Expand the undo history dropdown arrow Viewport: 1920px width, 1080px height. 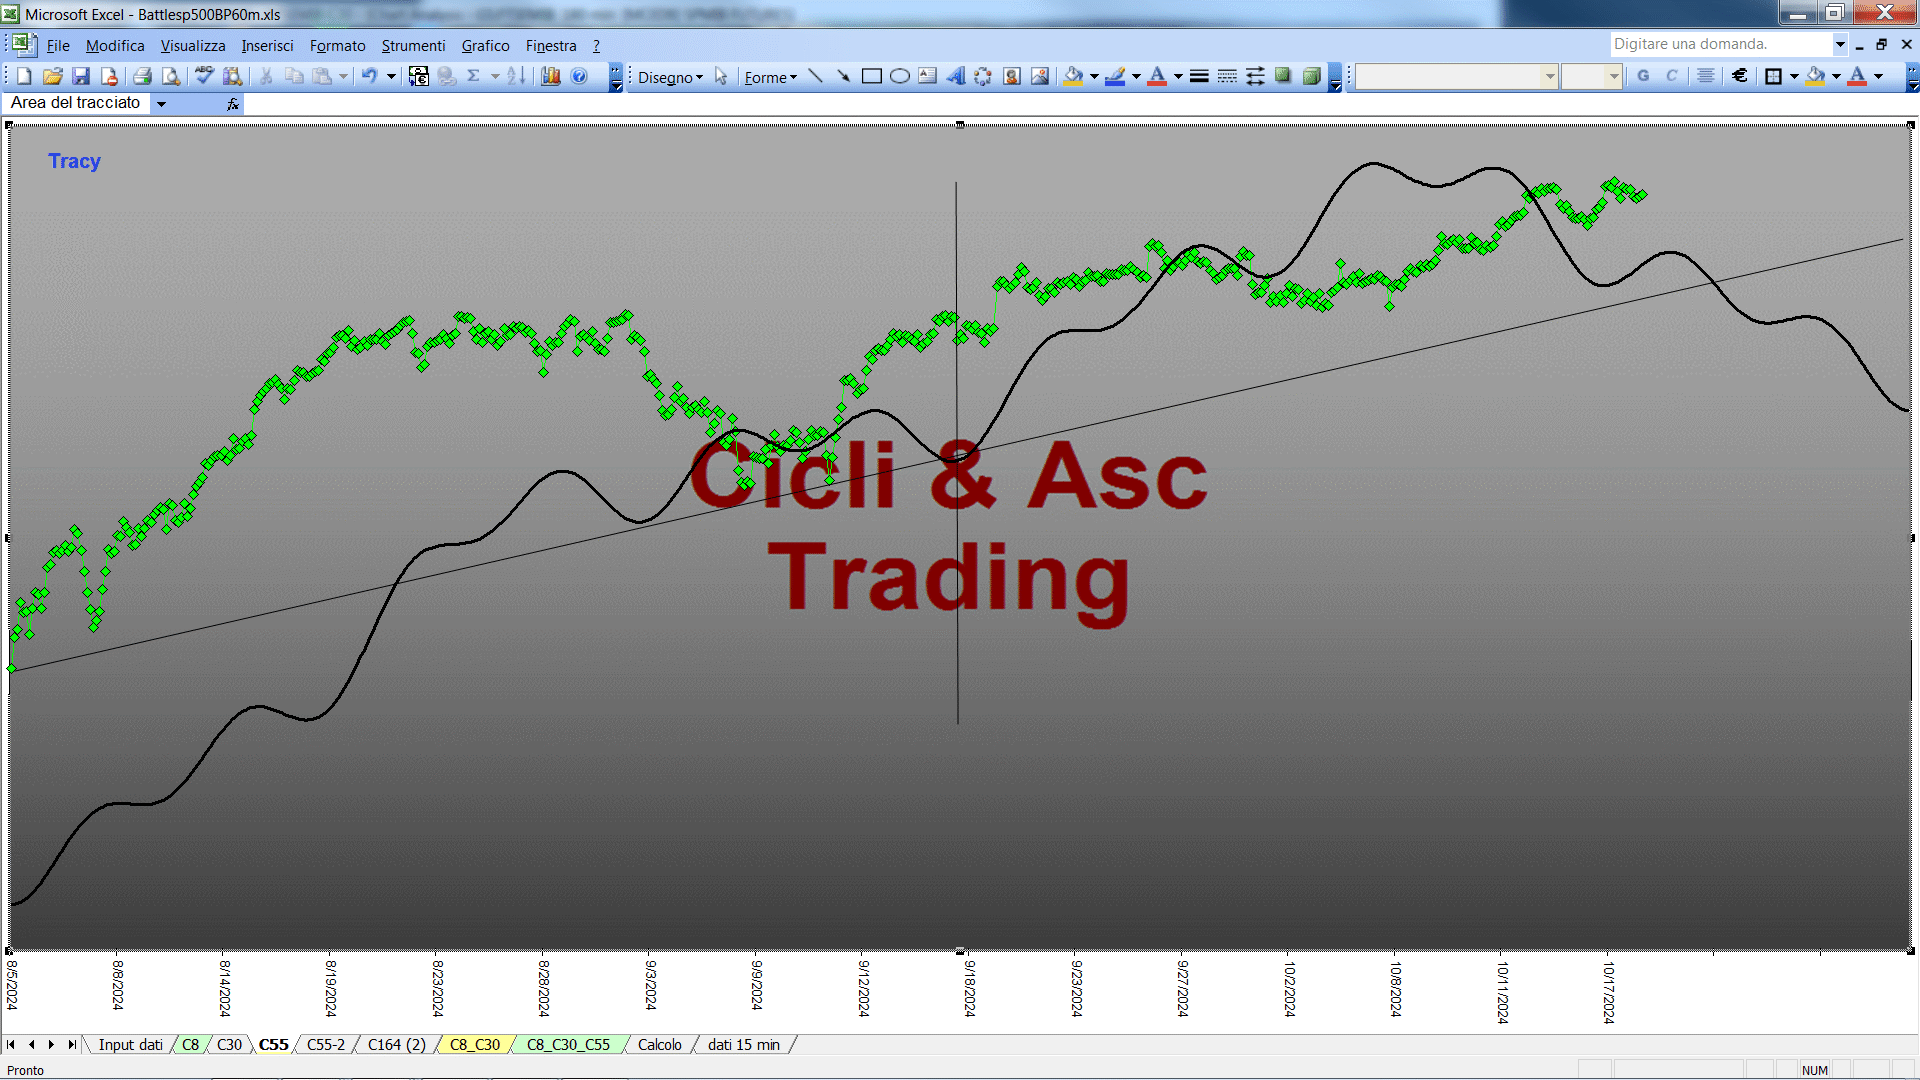point(392,76)
